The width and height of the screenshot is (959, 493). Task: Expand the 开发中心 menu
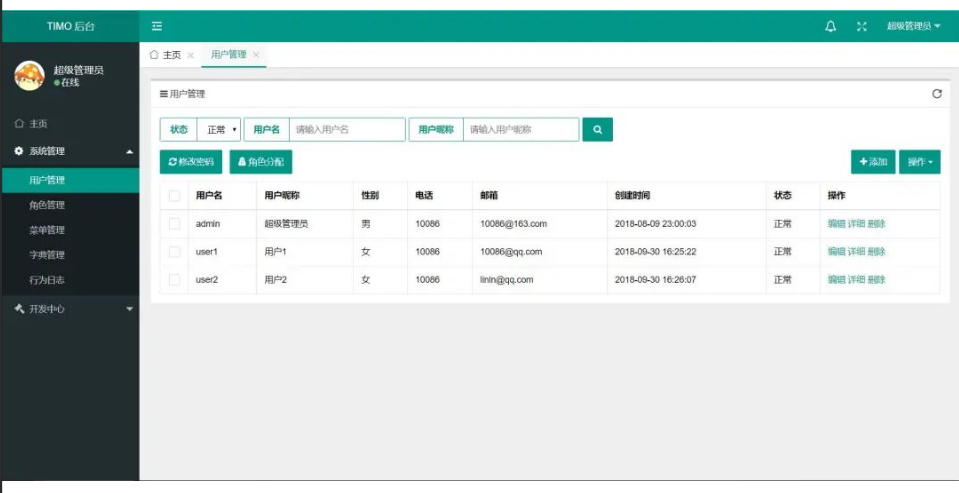(70, 309)
